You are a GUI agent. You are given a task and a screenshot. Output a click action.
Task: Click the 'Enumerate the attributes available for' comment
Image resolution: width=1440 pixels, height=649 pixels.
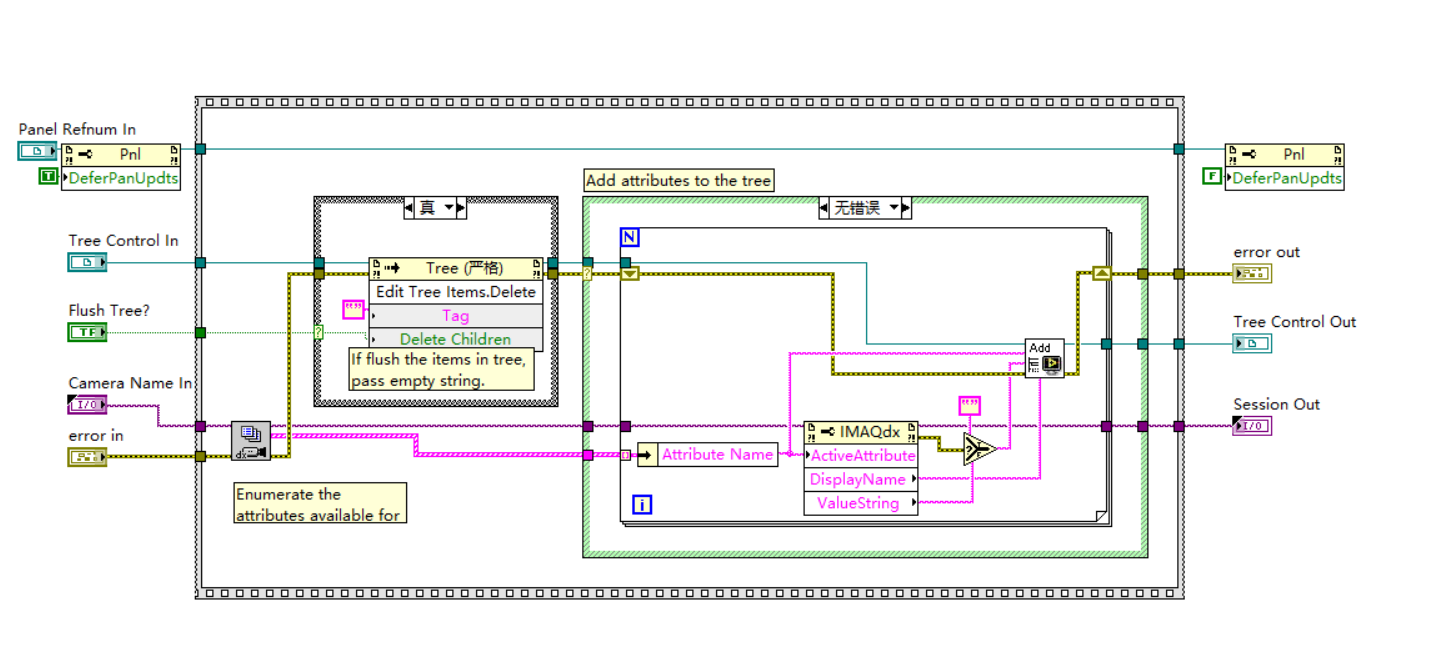(320, 504)
